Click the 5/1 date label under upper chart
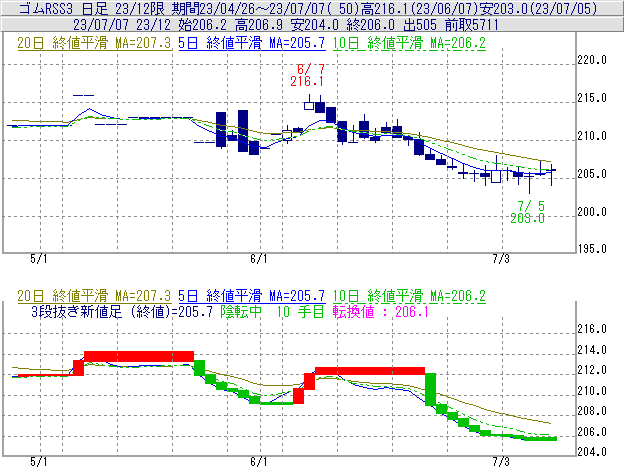The height and width of the screenshot is (475, 624). tap(39, 259)
